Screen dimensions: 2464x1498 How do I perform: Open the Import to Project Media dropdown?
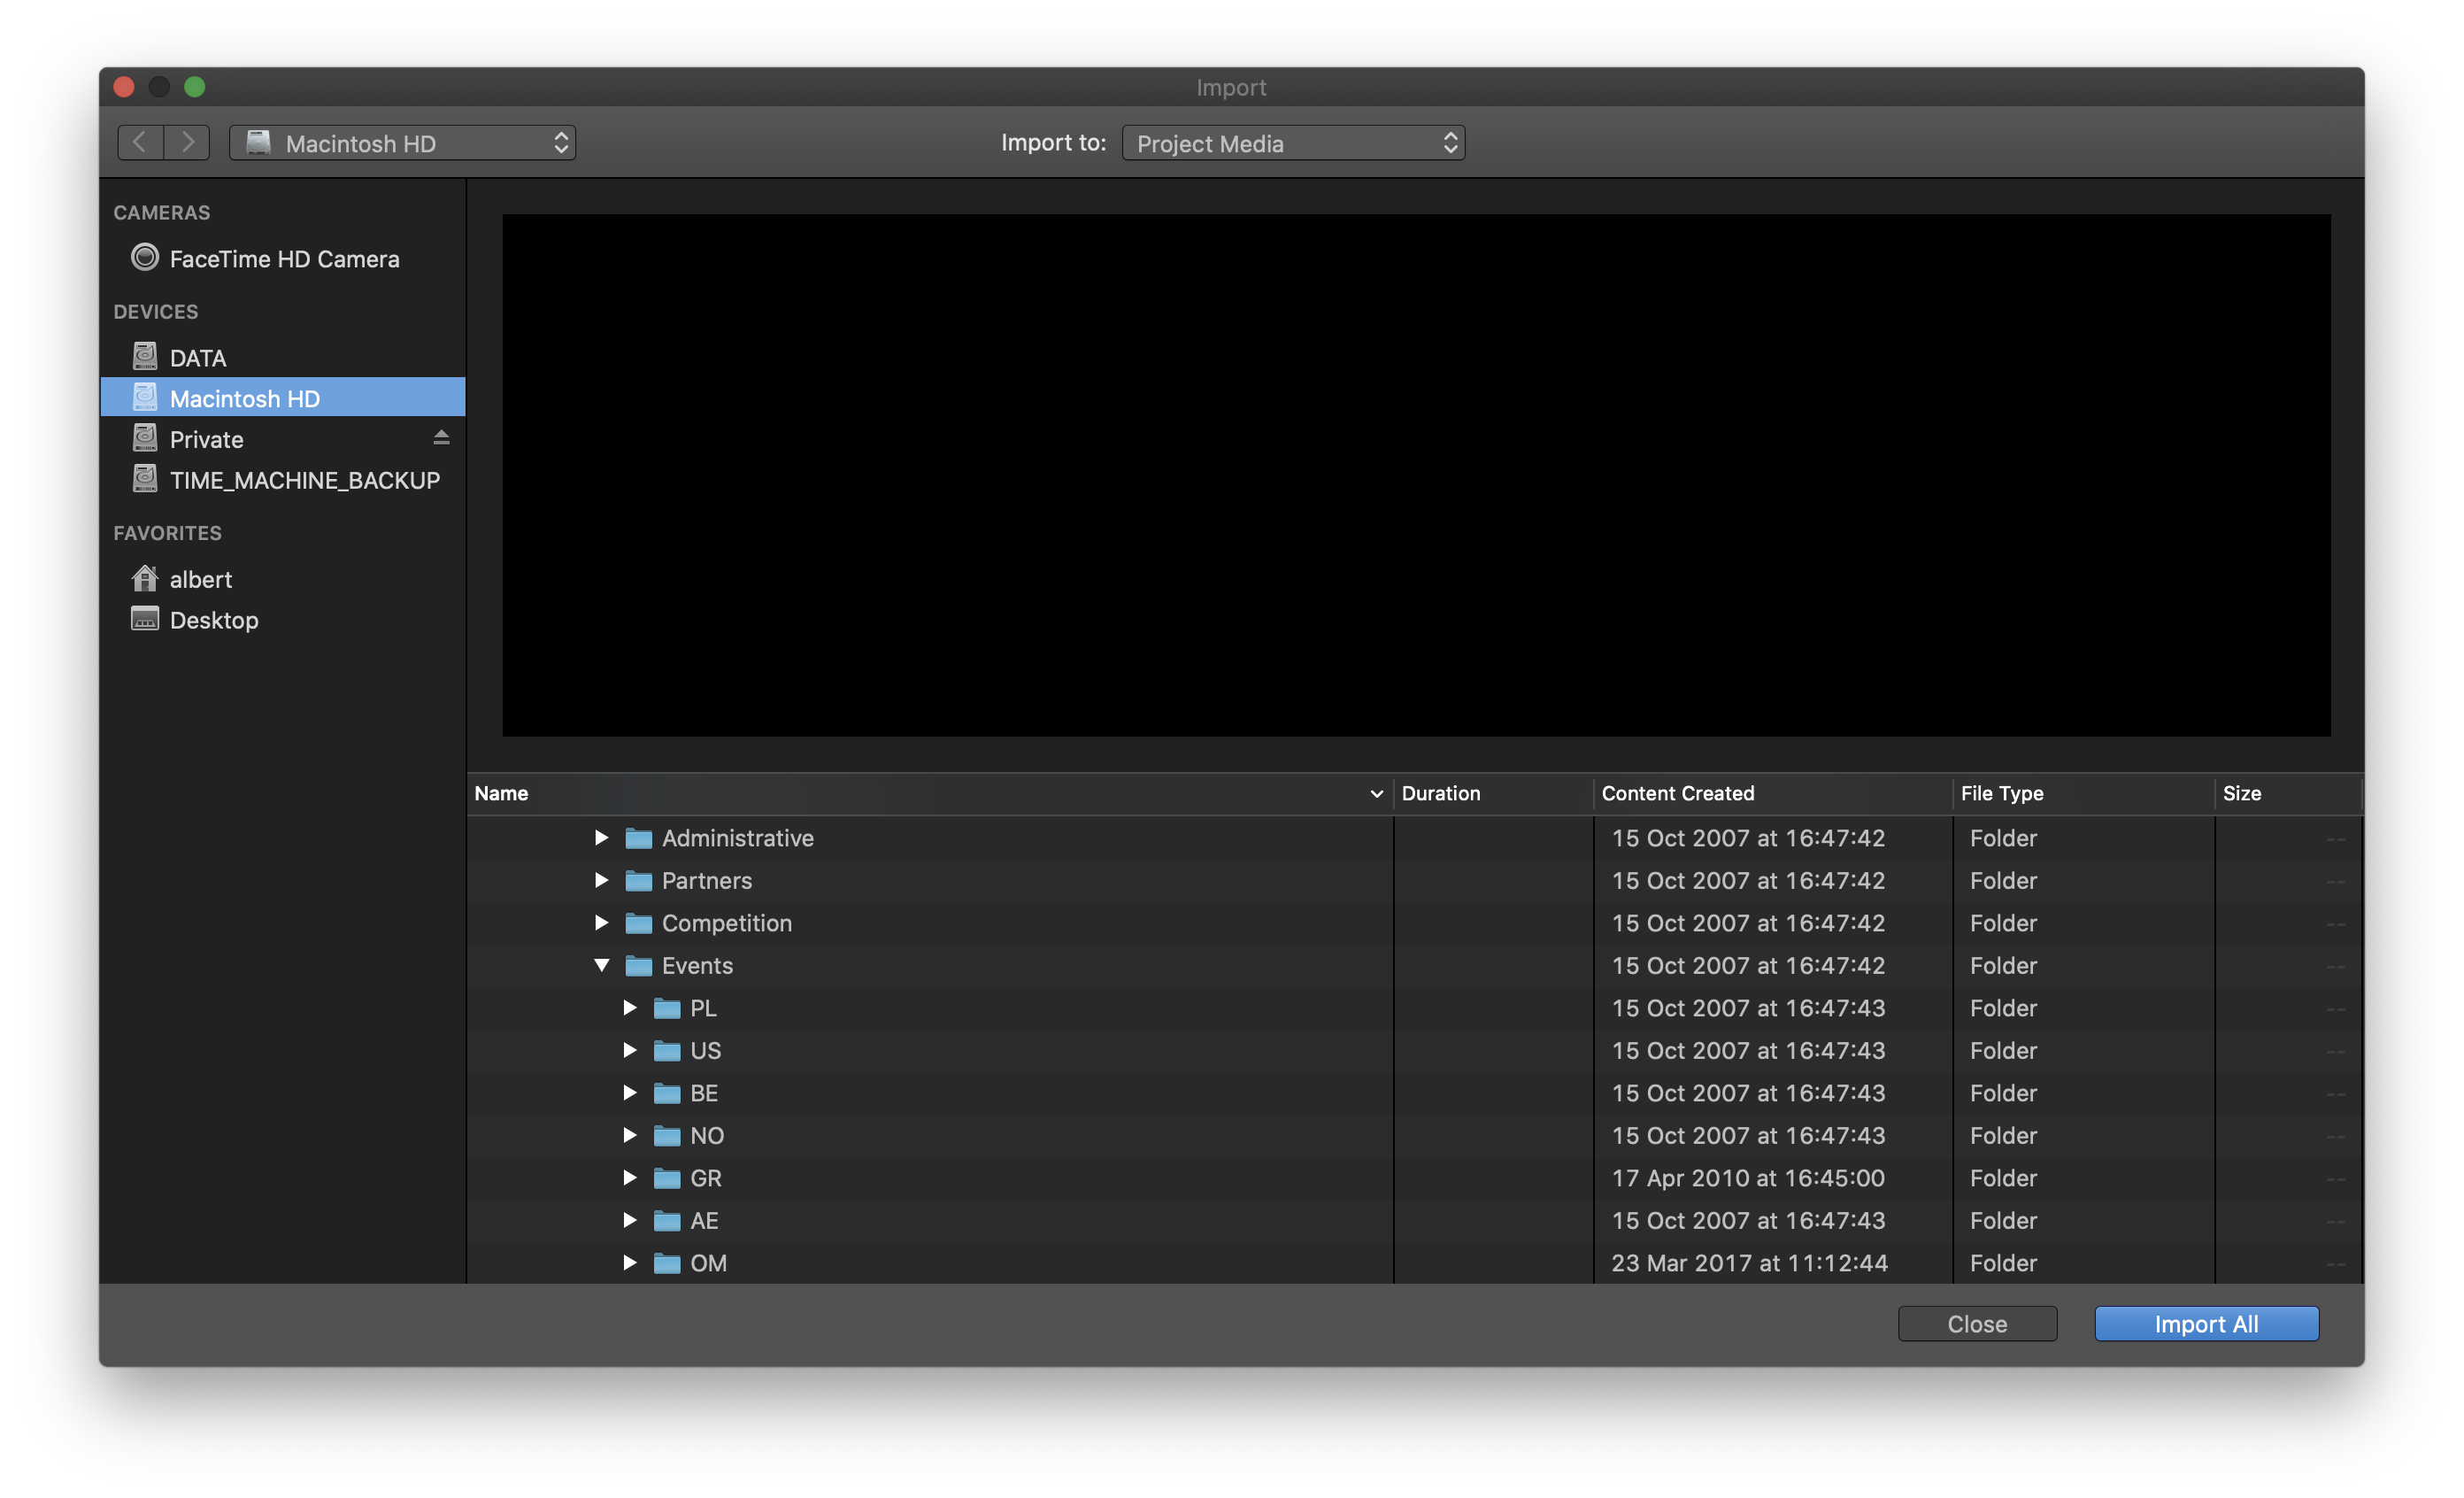tap(1293, 143)
